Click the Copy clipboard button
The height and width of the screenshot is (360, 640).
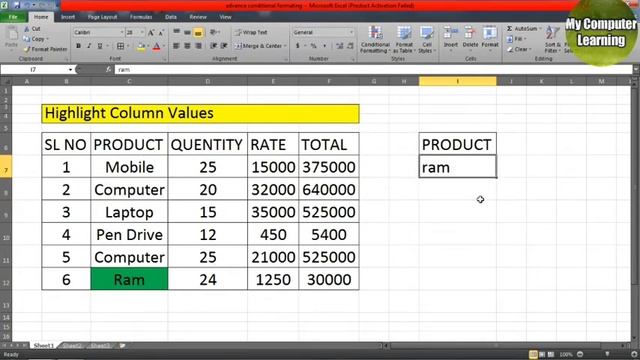click(x=35, y=39)
